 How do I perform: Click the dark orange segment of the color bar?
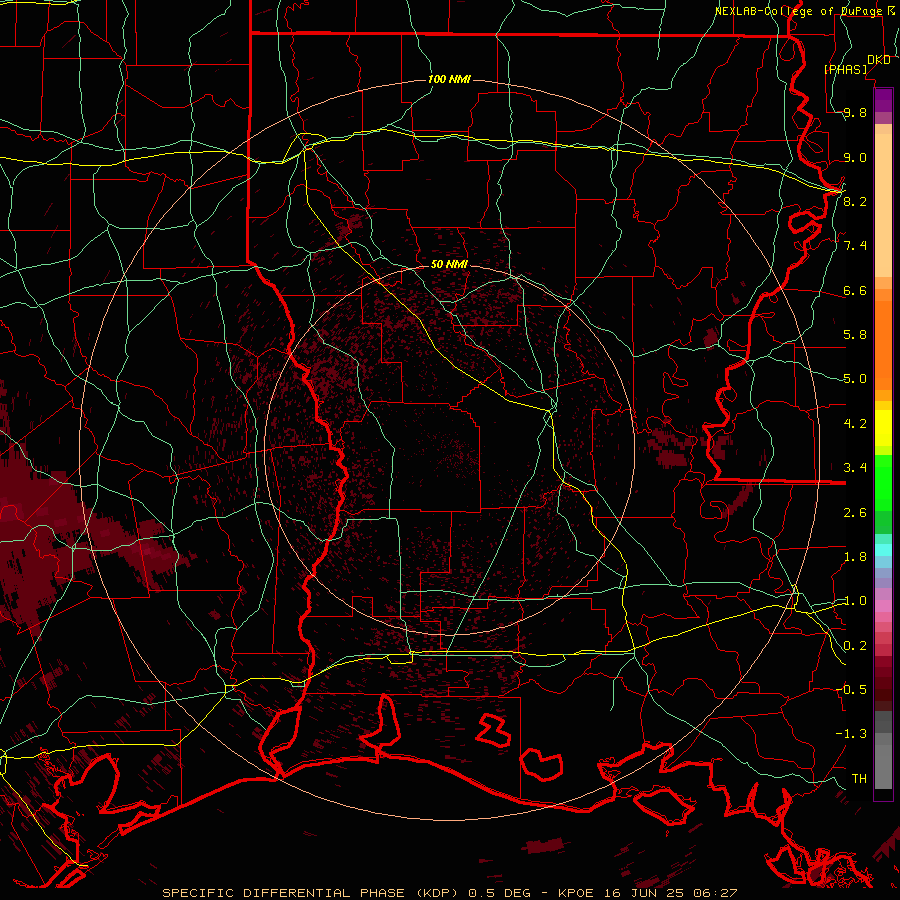[x=883, y=345]
